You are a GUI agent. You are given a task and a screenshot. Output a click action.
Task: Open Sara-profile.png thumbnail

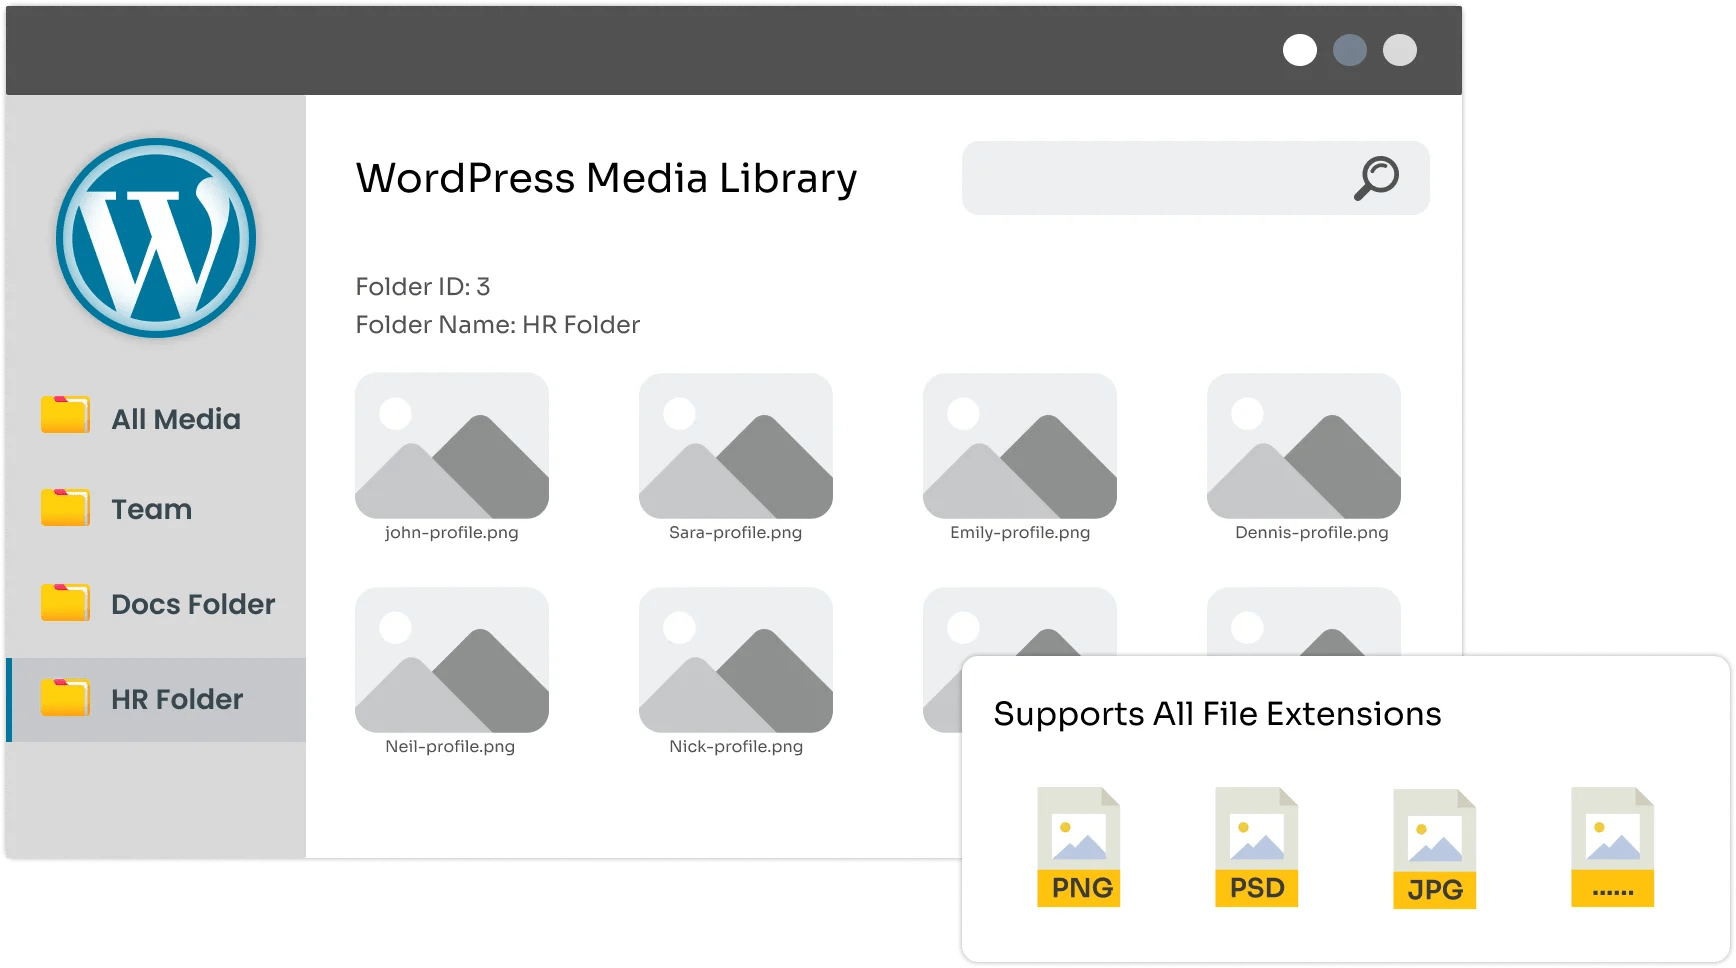[x=735, y=446]
